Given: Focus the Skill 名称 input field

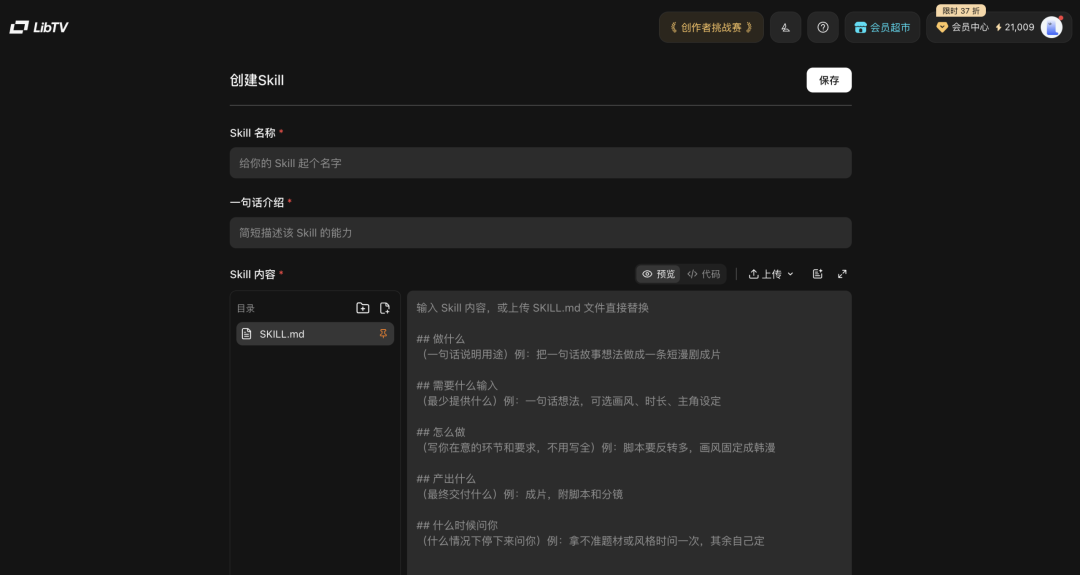Looking at the screenshot, I should (540, 163).
